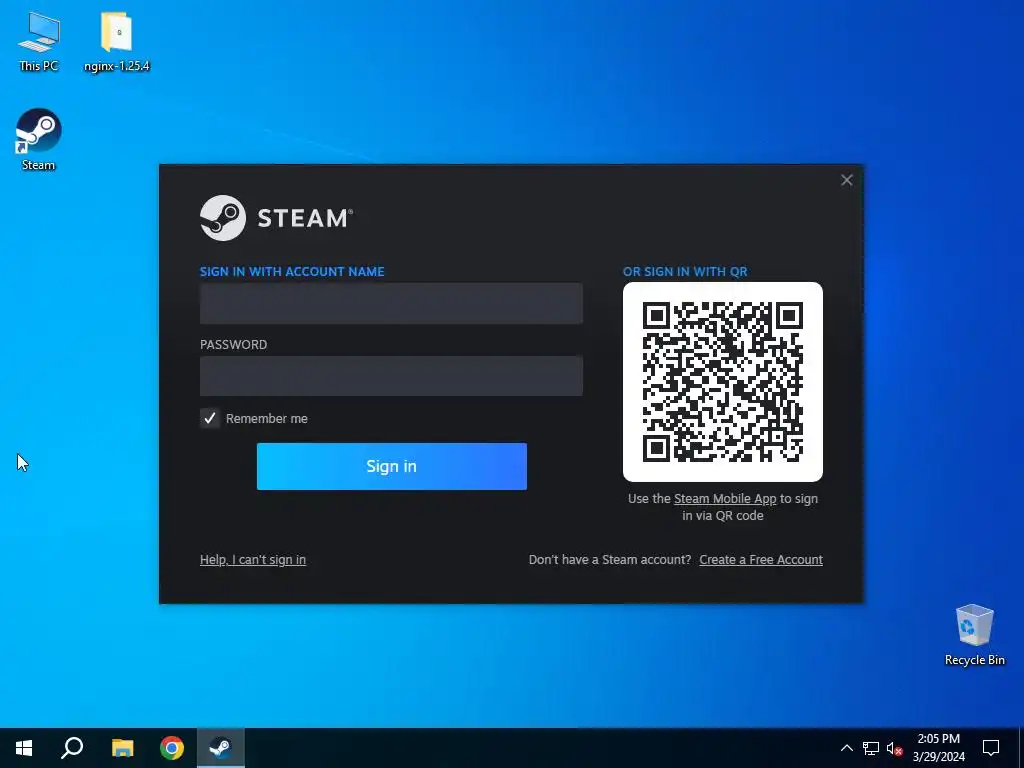Click the OR SIGN IN WITH QR heading
Screen dimensions: 1024x768
pyautogui.click(x=685, y=272)
